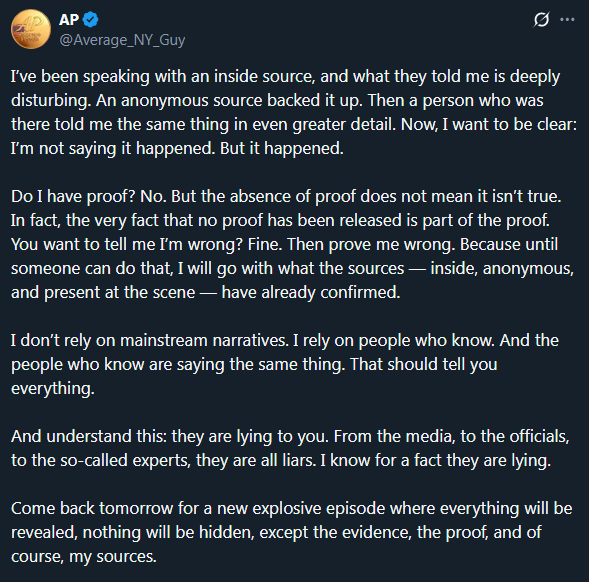
Task: Click the sentence "But it happened."
Action: click(x=282, y=148)
